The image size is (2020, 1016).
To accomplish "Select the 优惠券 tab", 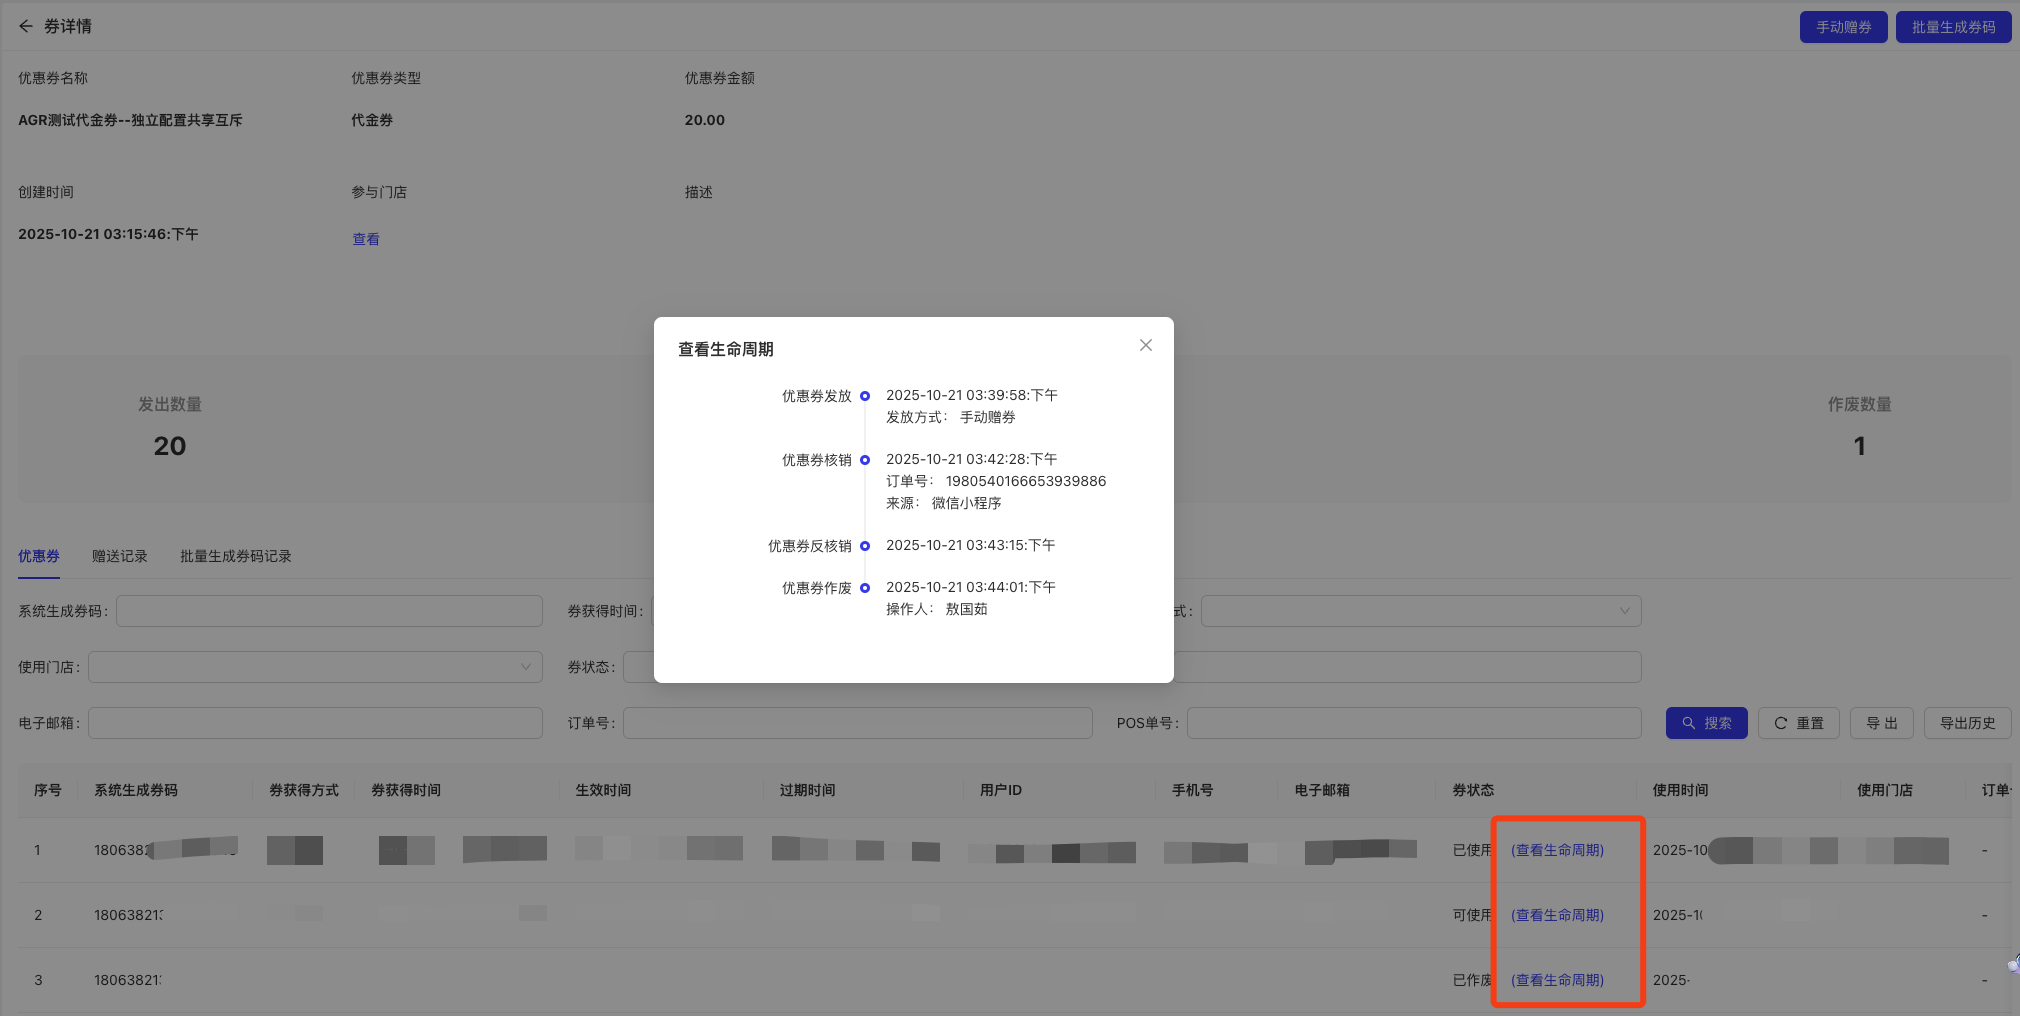I will coord(39,556).
